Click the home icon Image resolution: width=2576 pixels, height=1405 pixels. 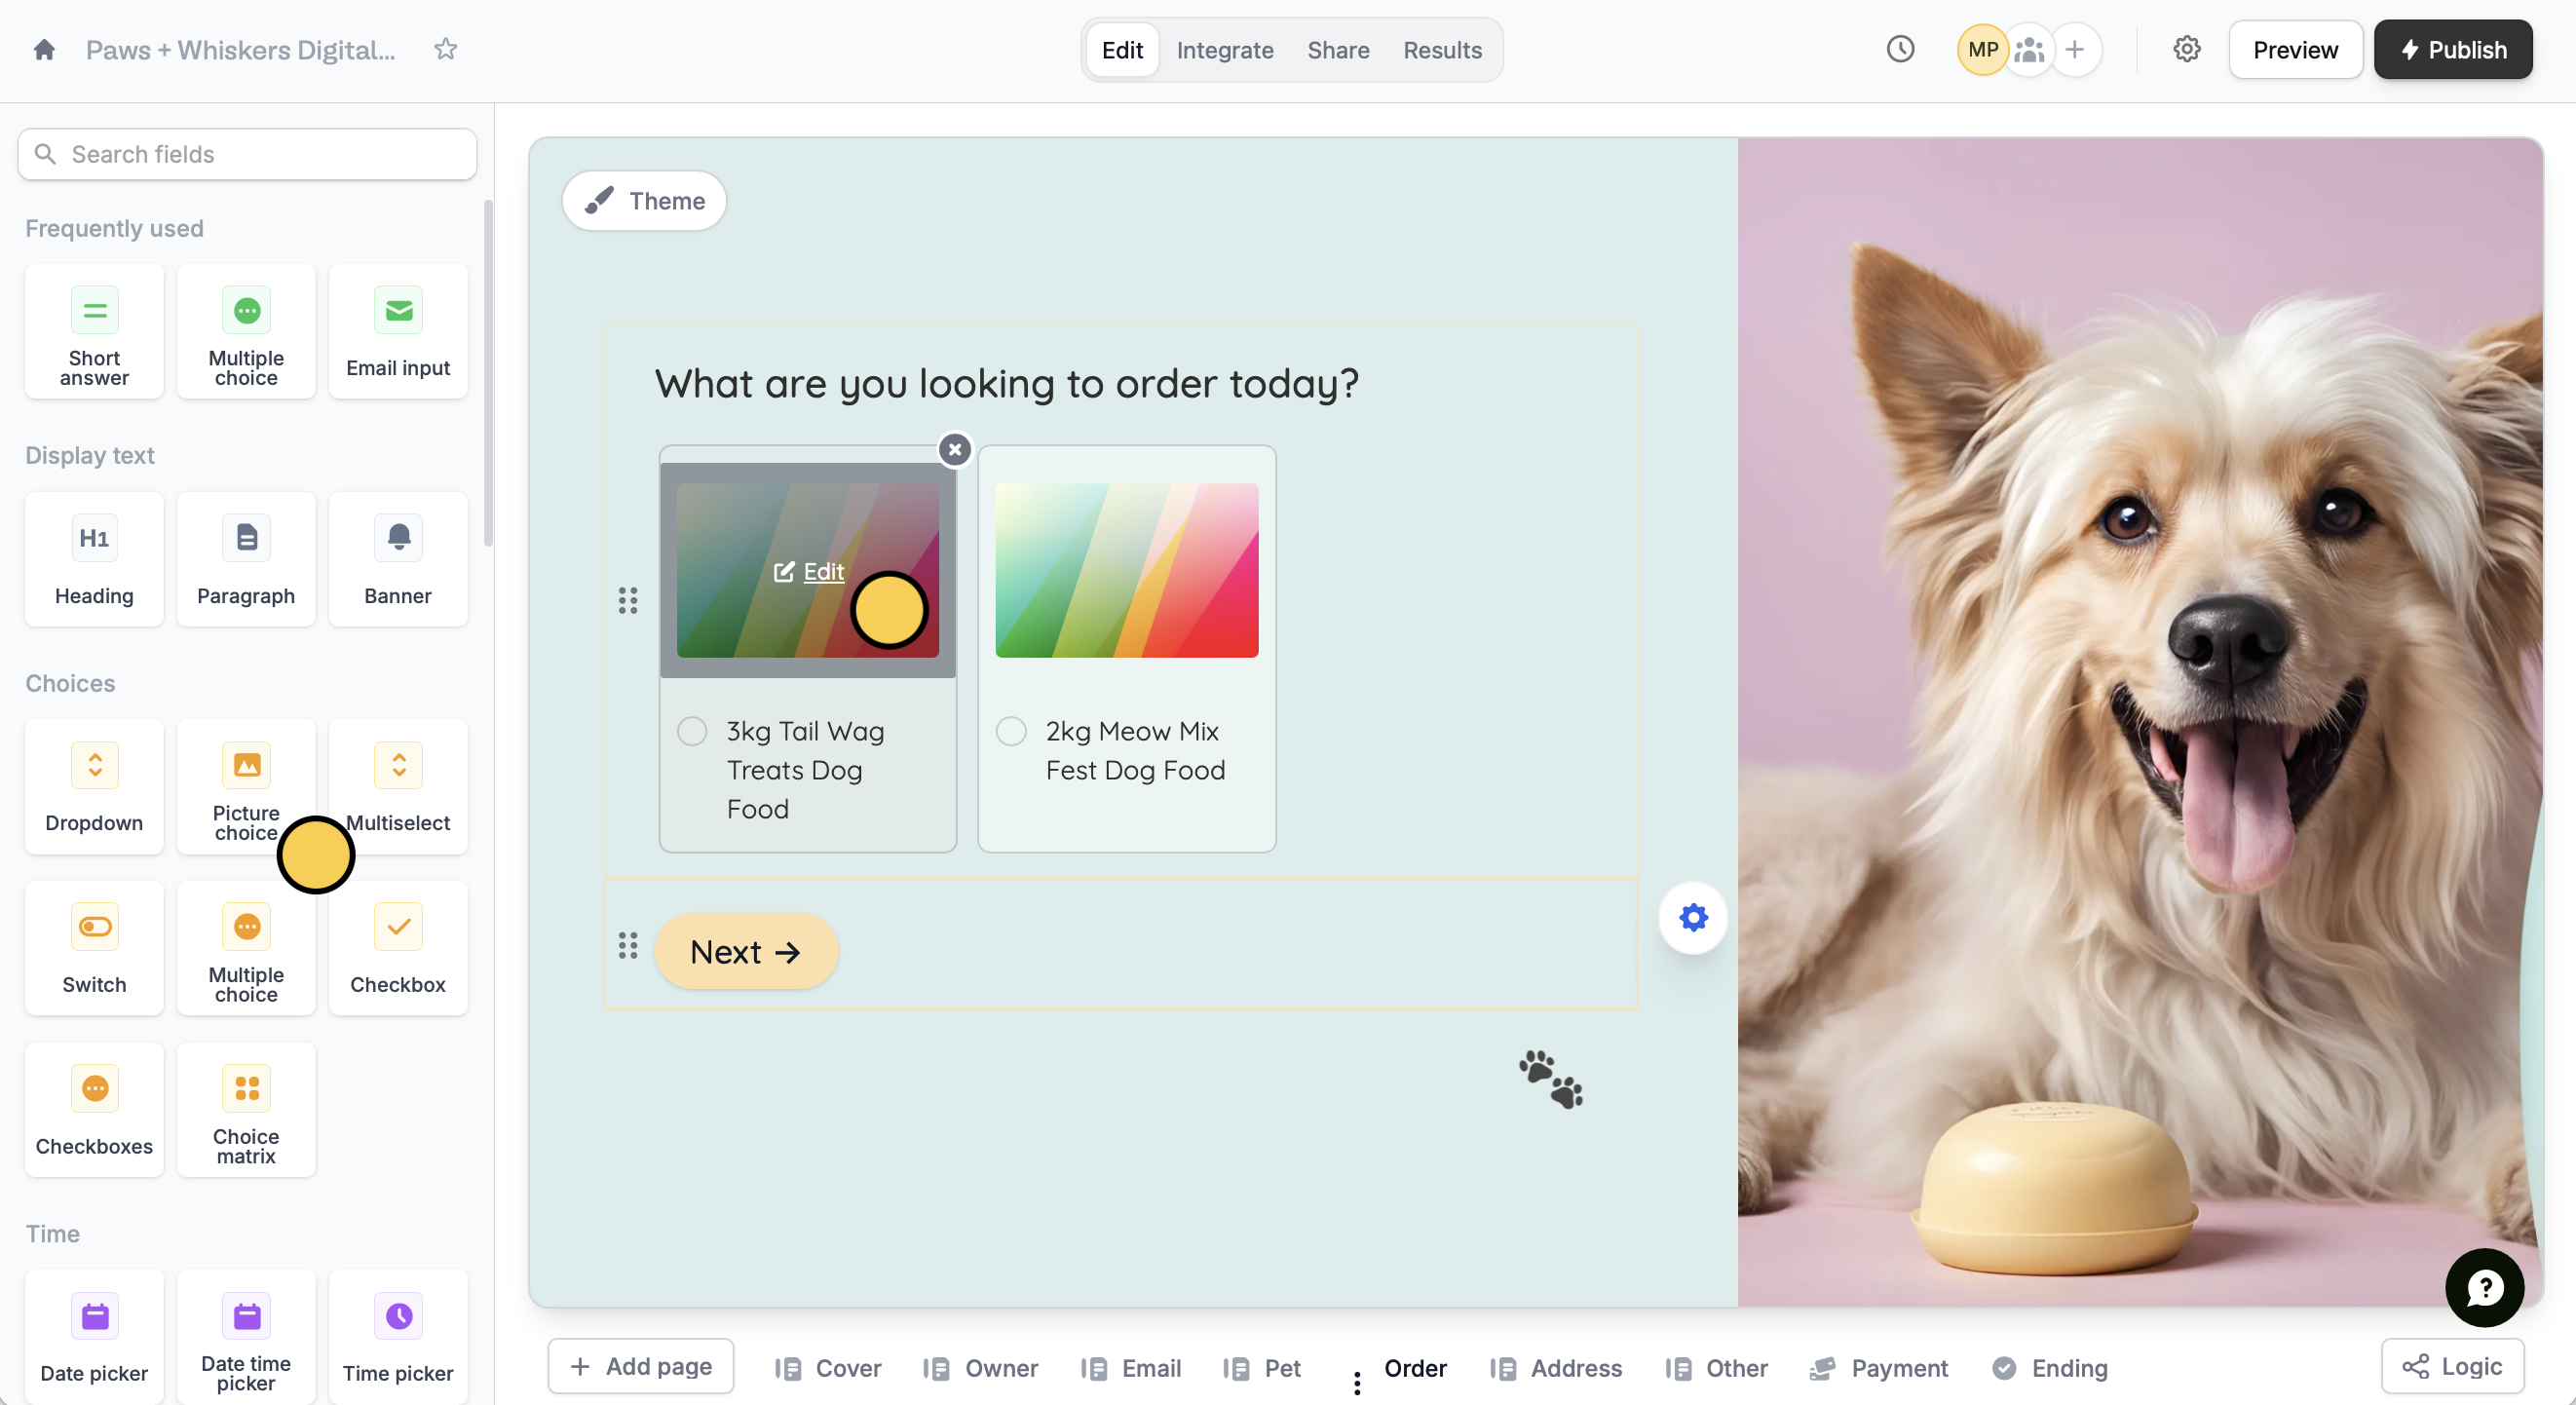tap(44, 49)
